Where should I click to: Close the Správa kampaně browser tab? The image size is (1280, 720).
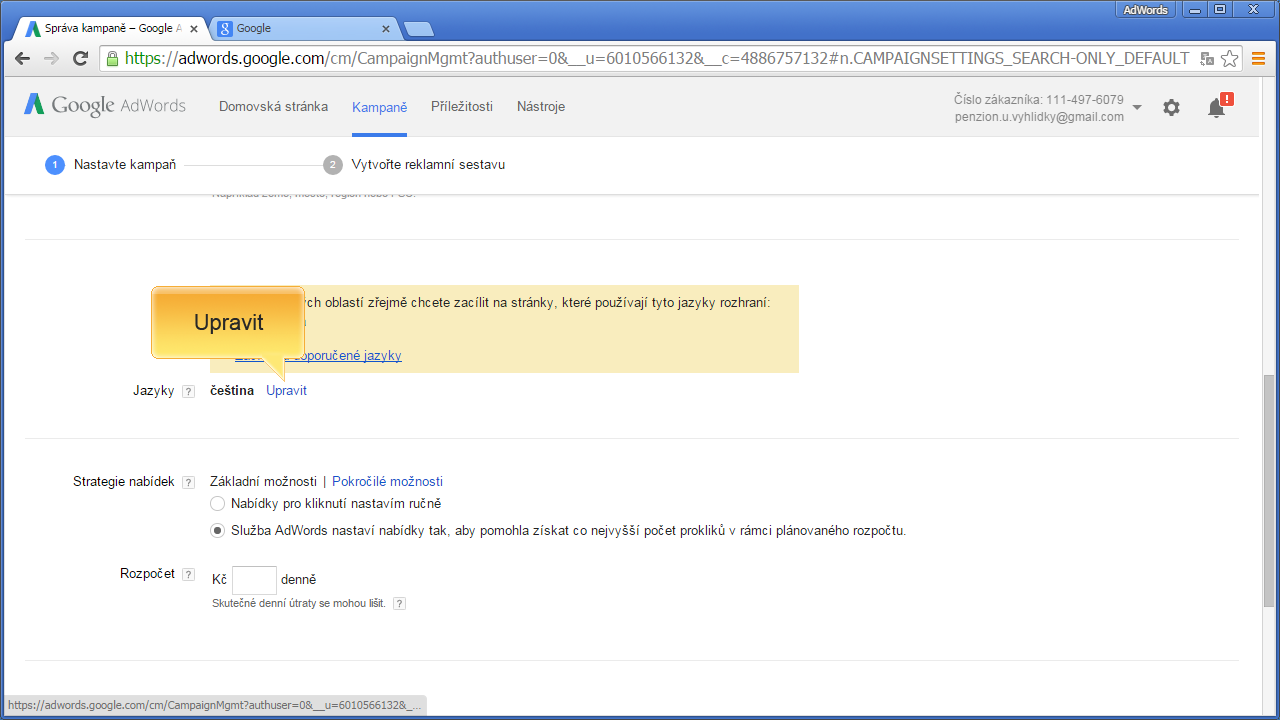point(194,29)
